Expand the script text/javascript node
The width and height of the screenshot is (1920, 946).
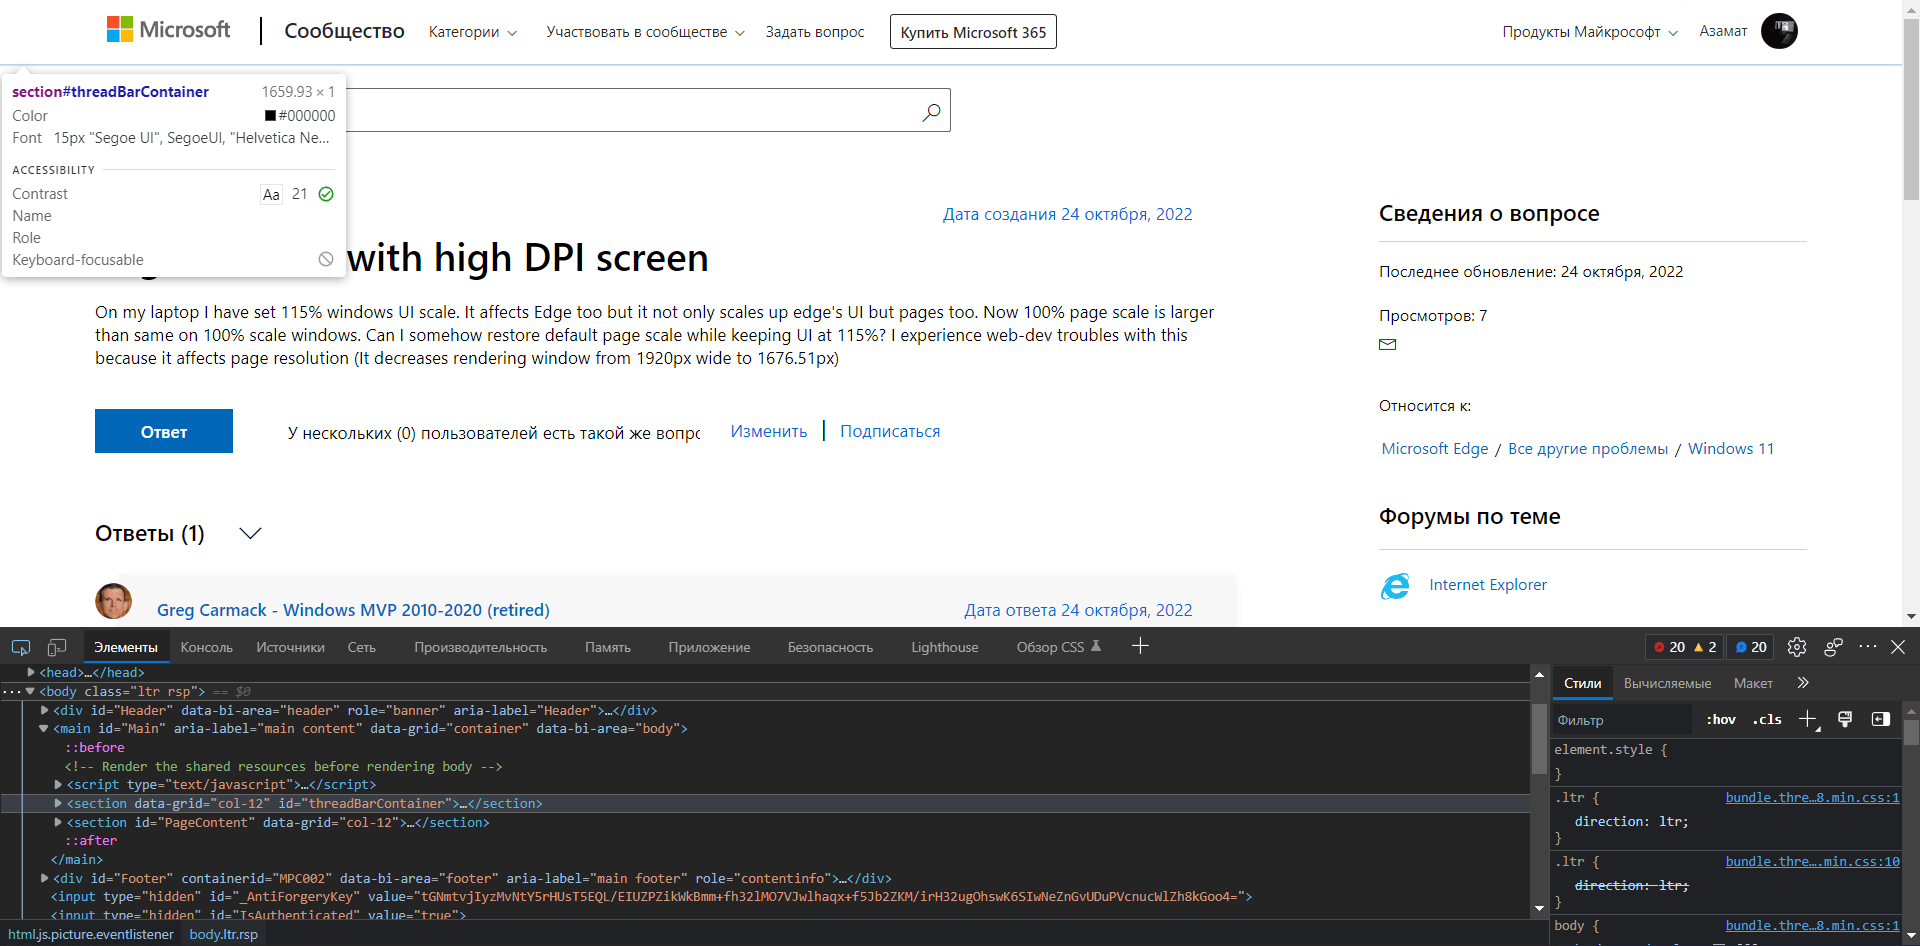(x=58, y=785)
